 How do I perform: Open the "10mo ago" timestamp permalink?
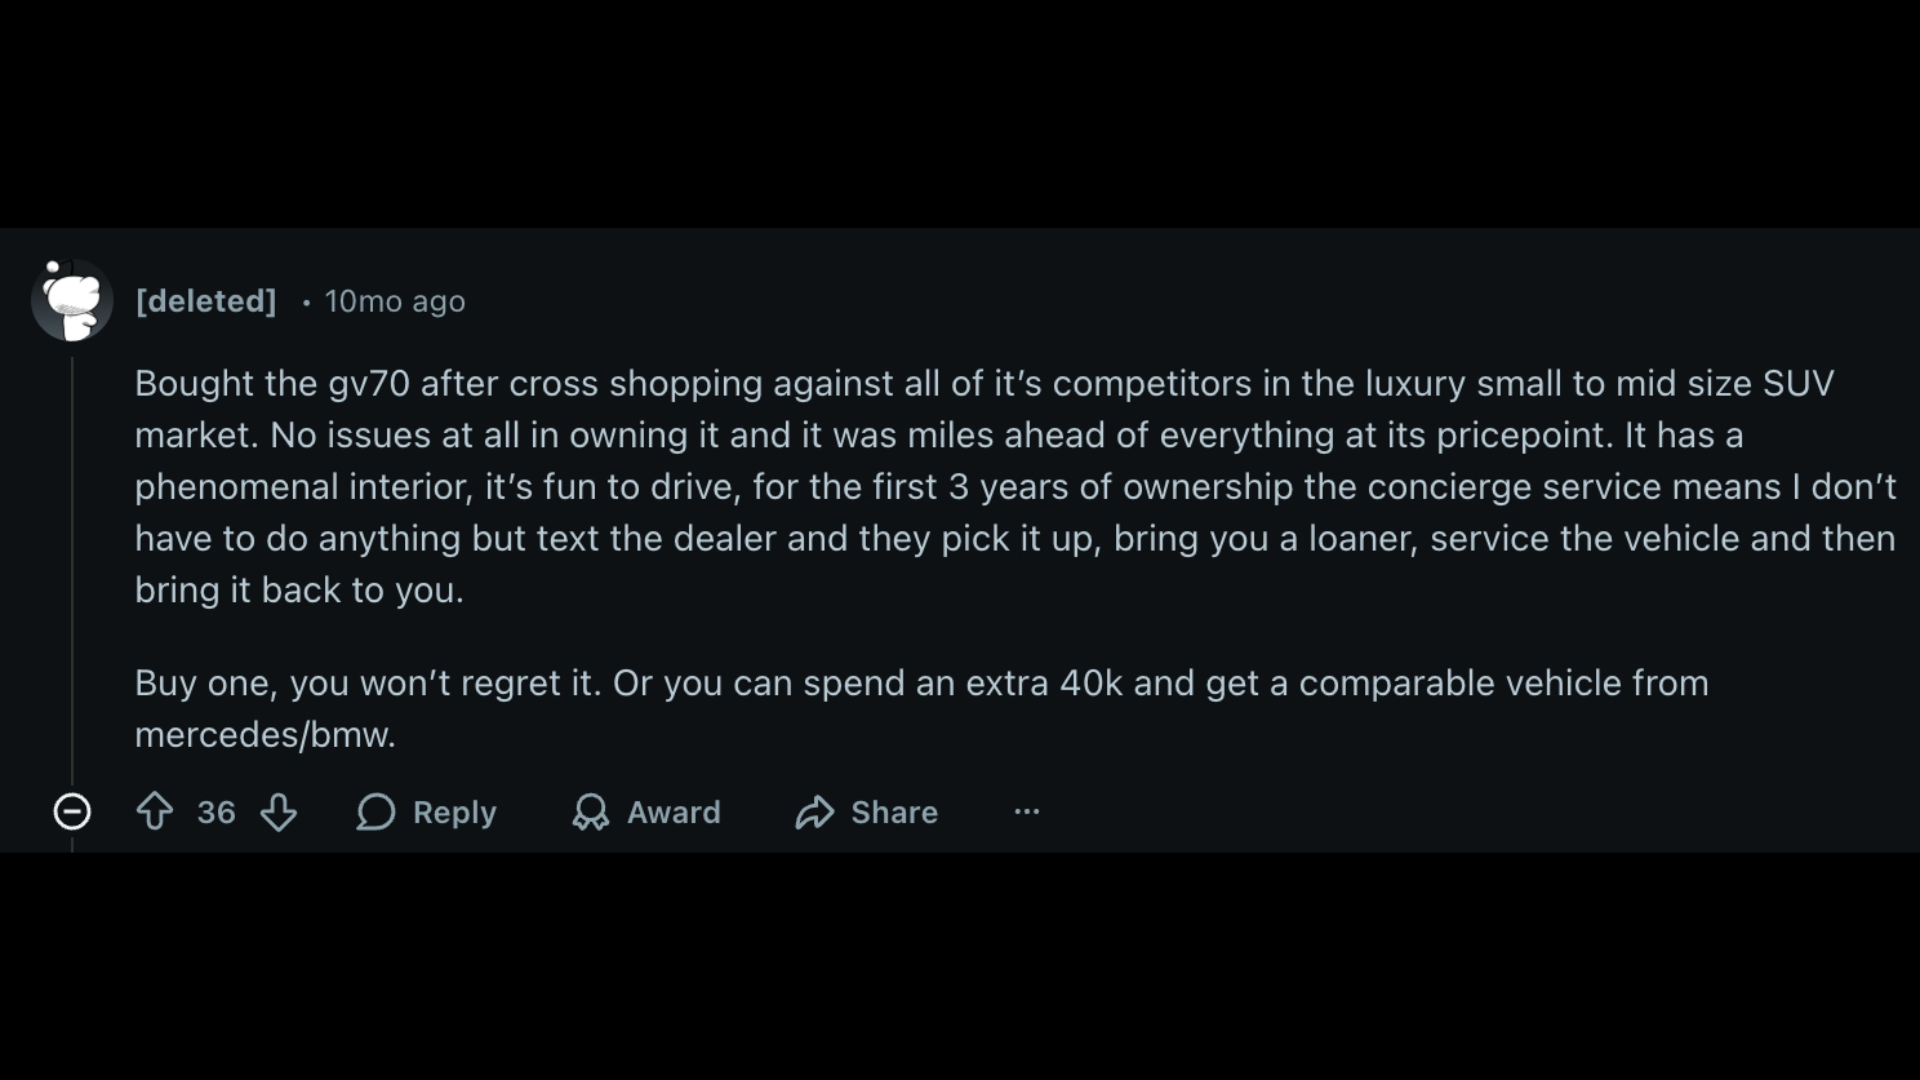394,301
